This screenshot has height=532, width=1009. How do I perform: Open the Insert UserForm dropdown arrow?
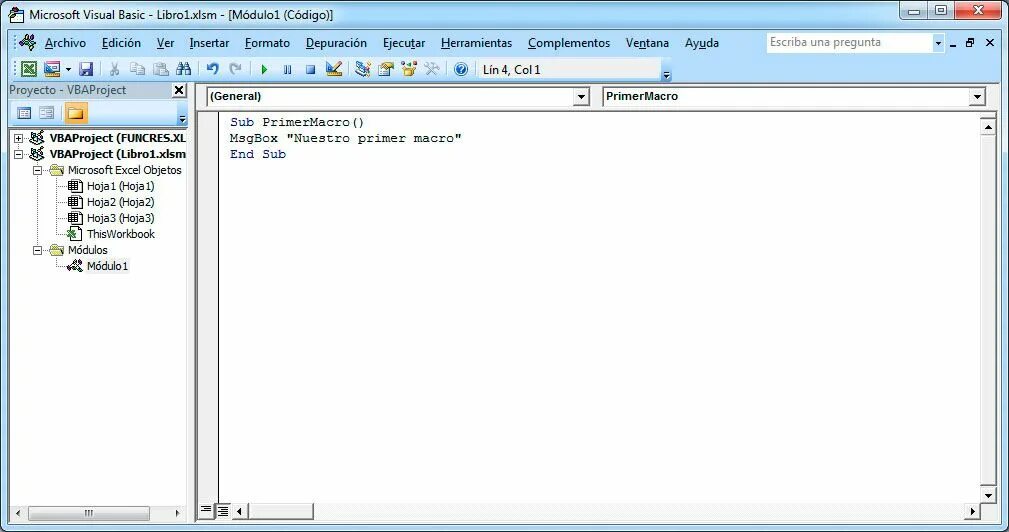pyautogui.click(x=68, y=69)
